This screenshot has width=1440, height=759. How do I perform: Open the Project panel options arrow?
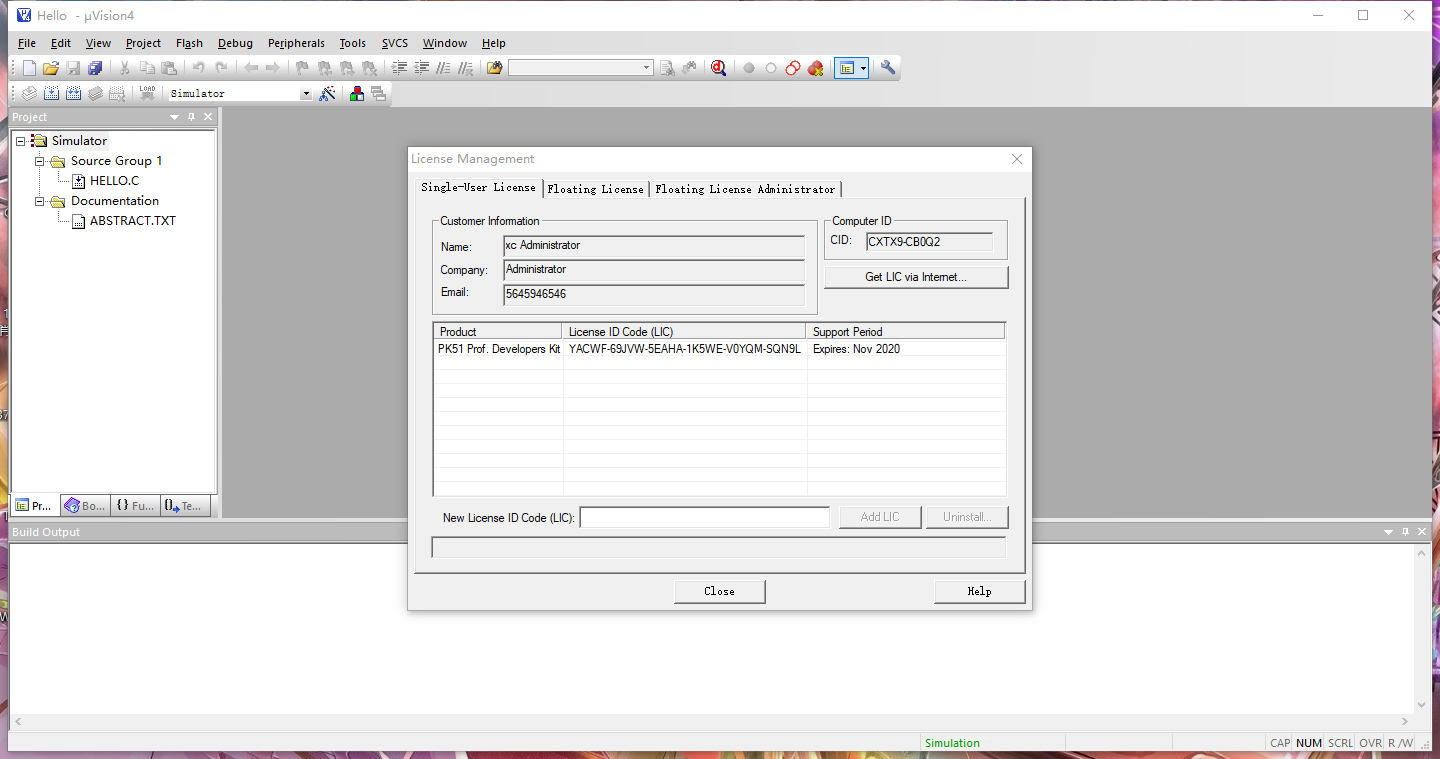click(174, 117)
